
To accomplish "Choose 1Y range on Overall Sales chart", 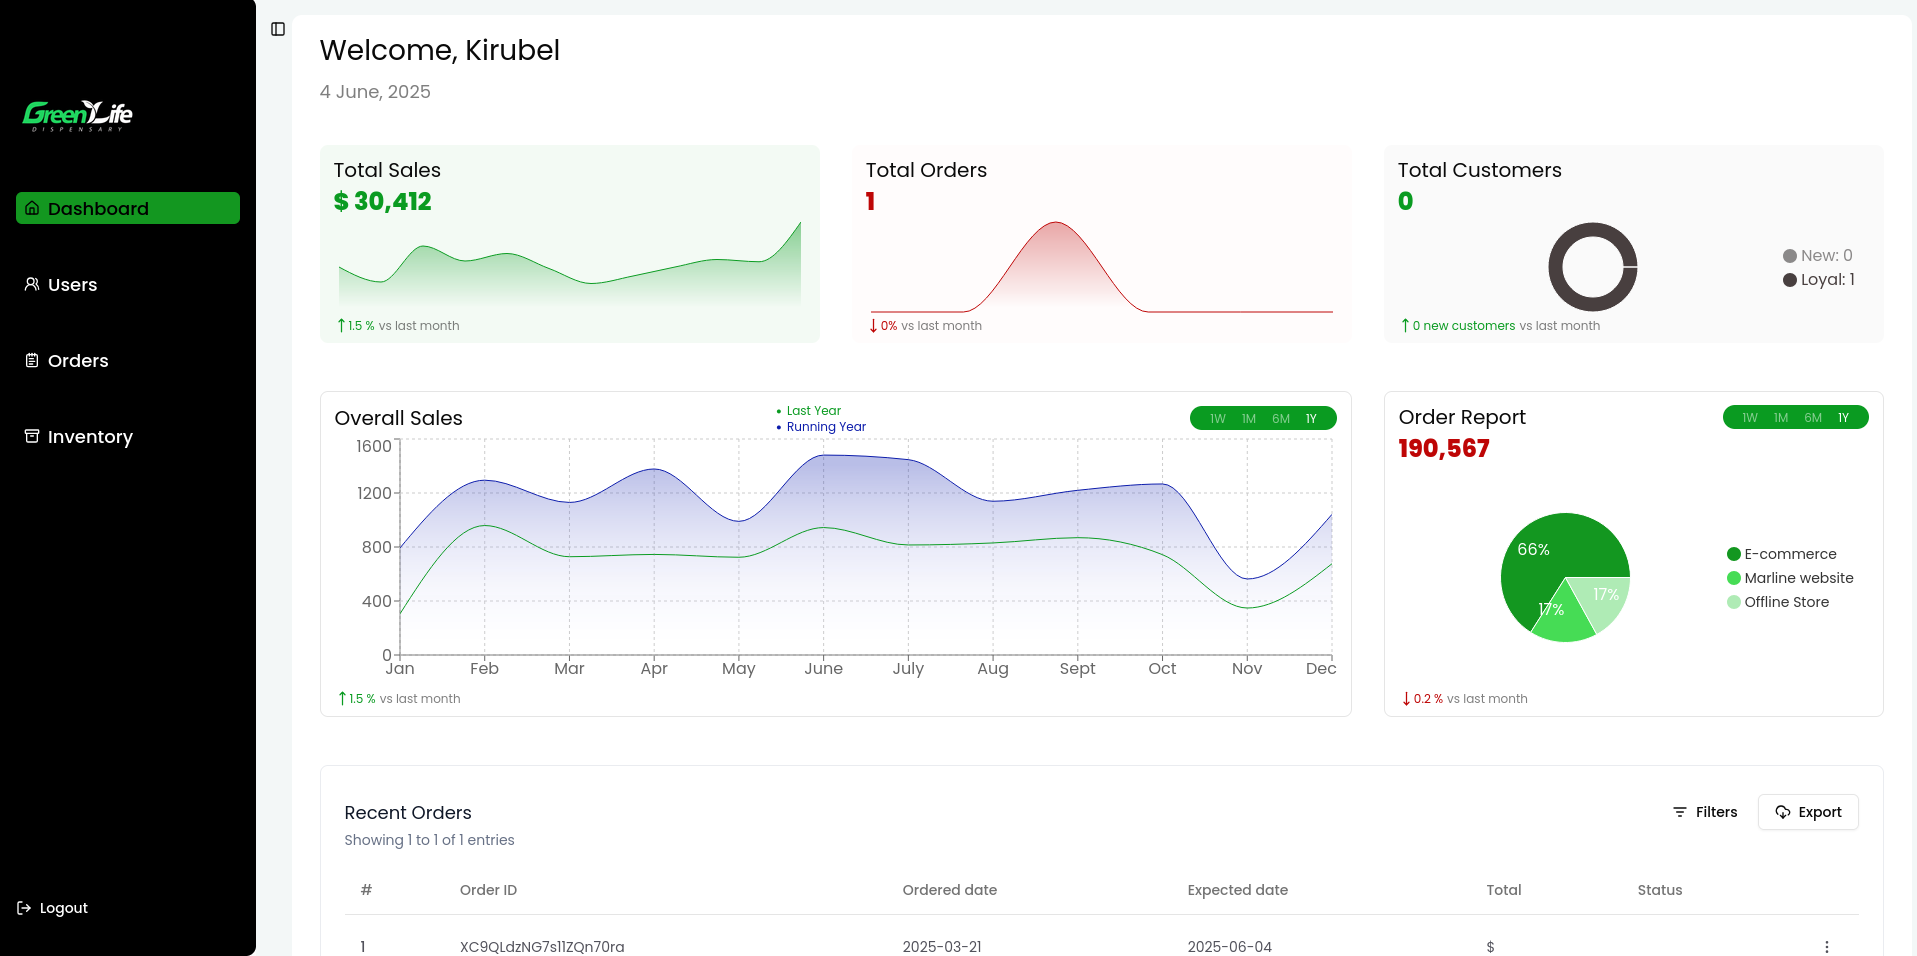I will coord(1311,419).
